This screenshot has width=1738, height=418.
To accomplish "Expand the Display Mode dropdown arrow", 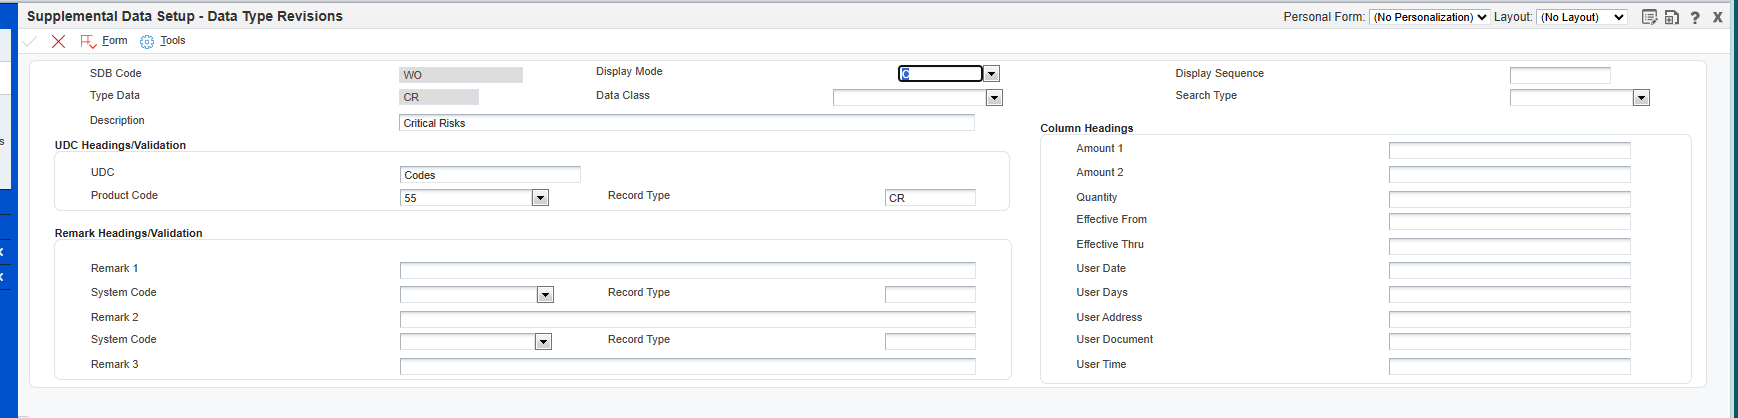I will [x=991, y=74].
